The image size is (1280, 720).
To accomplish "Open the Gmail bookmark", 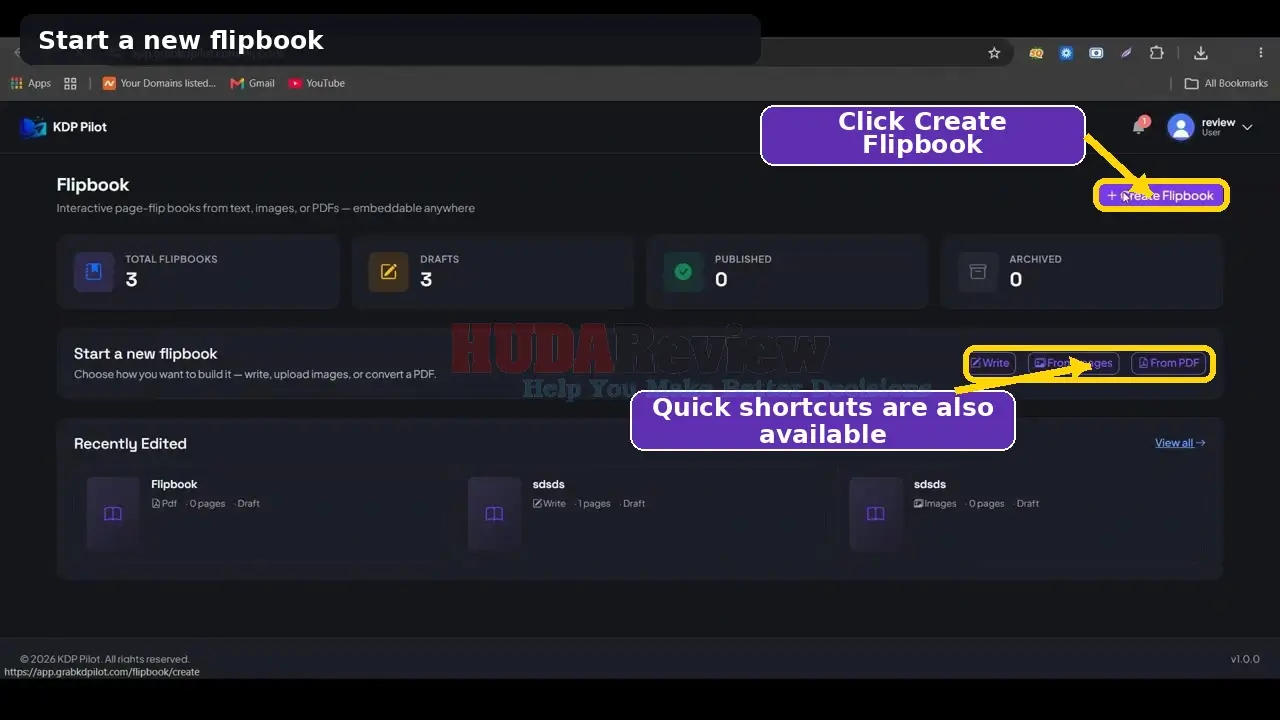I will coord(253,83).
